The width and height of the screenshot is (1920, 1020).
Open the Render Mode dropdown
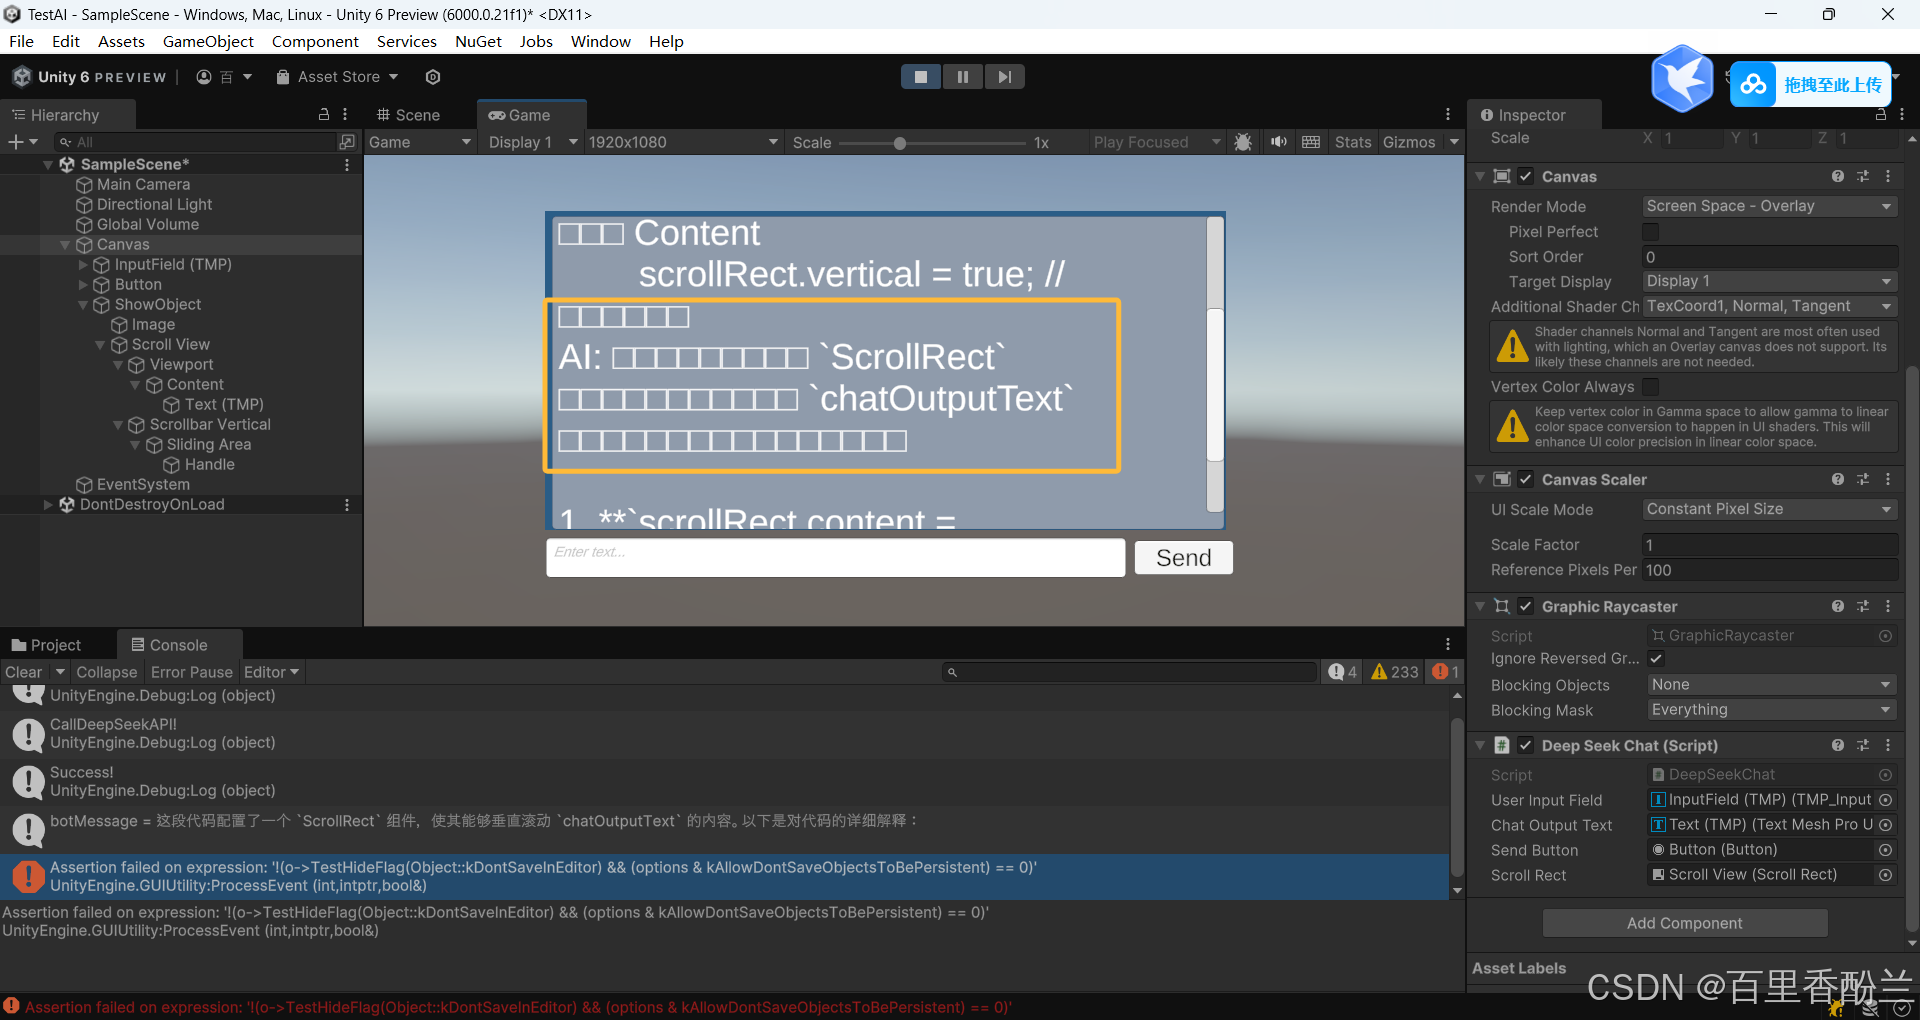pos(1769,206)
